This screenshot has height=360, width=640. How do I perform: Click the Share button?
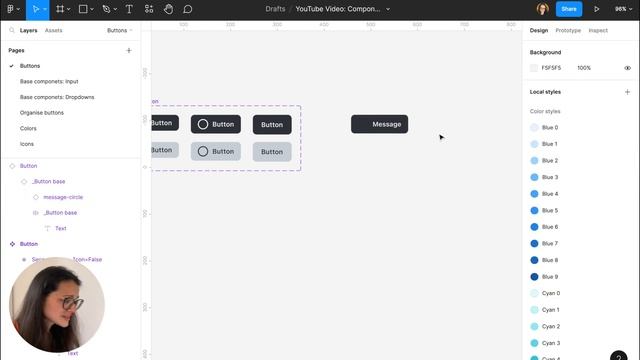[569, 9]
